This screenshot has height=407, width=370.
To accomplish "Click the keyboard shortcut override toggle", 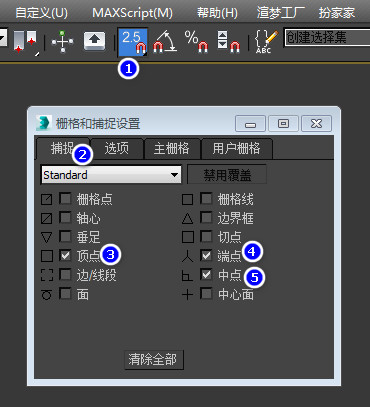I will (x=94, y=41).
